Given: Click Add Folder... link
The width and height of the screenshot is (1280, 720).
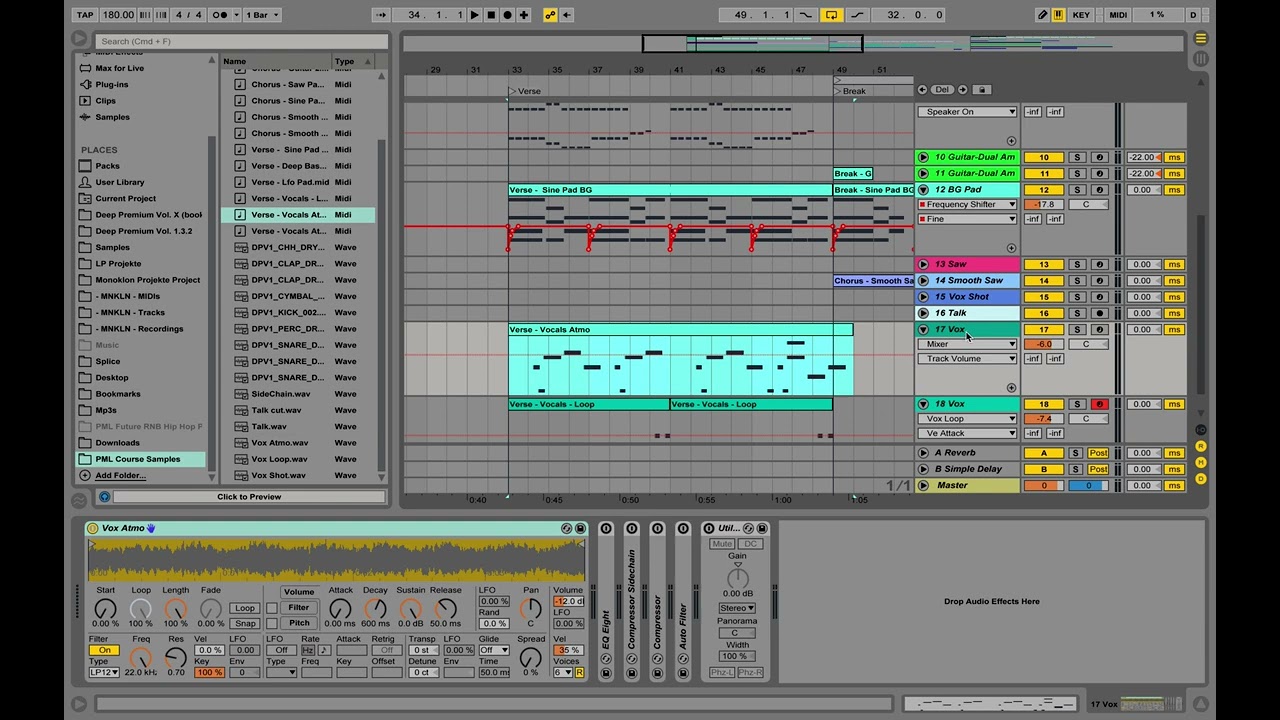Looking at the screenshot, I should coord(120,475).
